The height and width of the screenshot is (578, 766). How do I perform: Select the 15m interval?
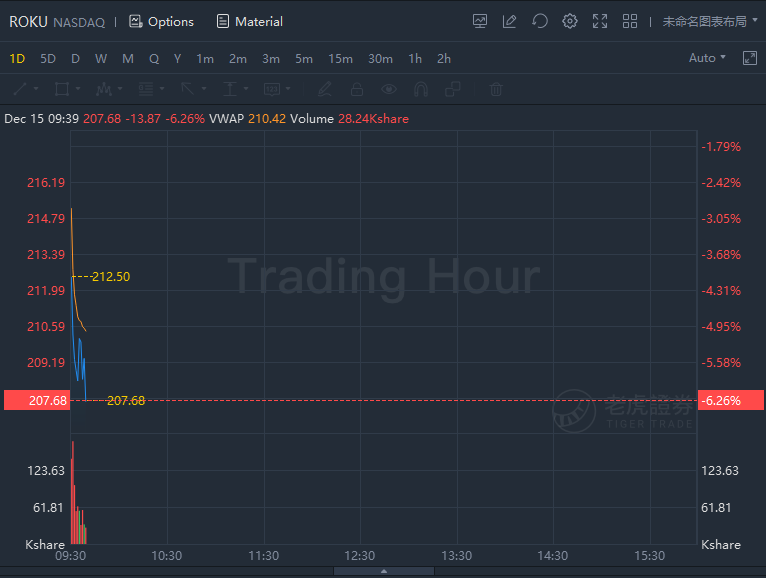point(340,59)
